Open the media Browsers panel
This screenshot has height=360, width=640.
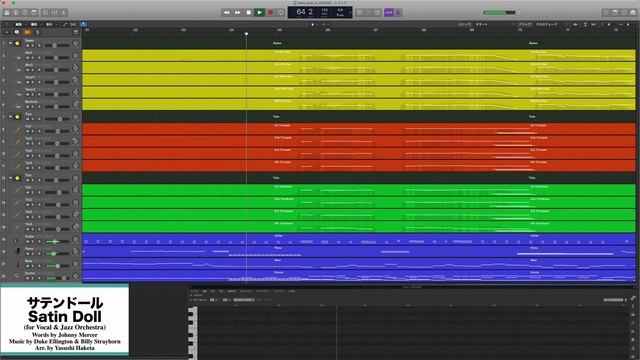click(633, 13)
